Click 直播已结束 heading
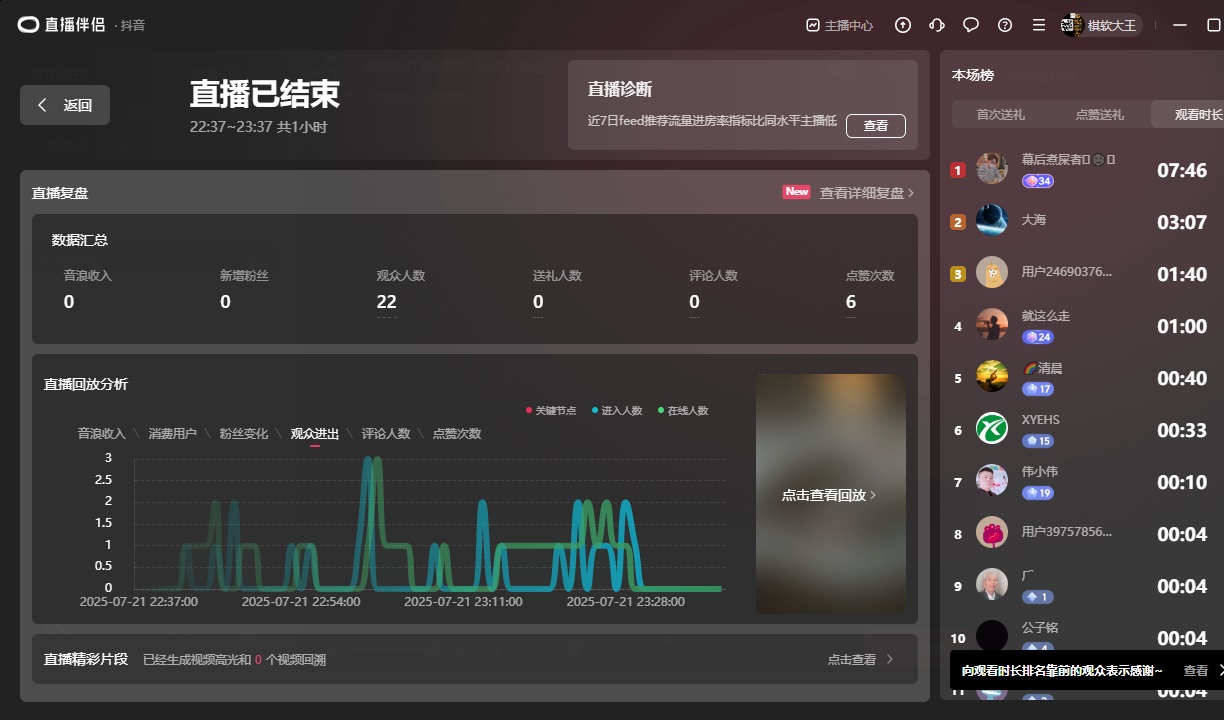 (265, 94)
